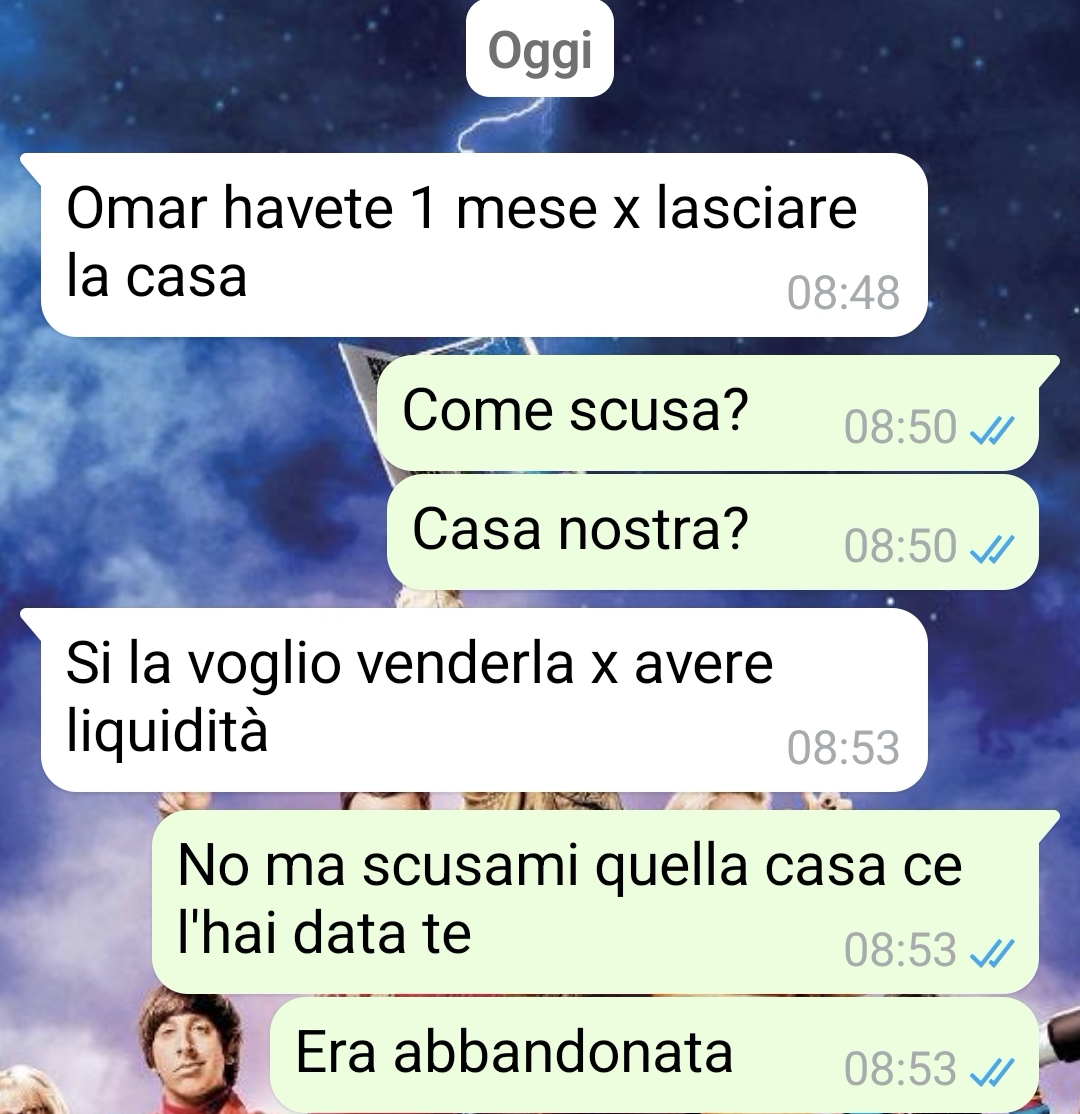Tap the word "liquidità" in received message
Image resolution: width=1080 pixels, height=1114 pixels.
pos(167,730)
